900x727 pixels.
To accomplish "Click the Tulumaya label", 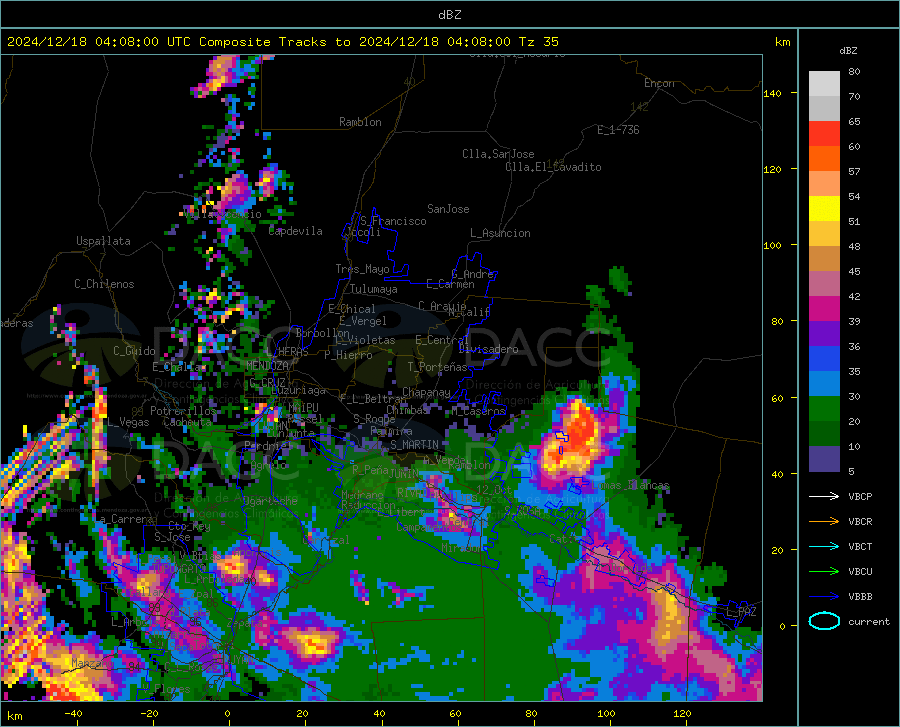I will [x=373, y=289].
